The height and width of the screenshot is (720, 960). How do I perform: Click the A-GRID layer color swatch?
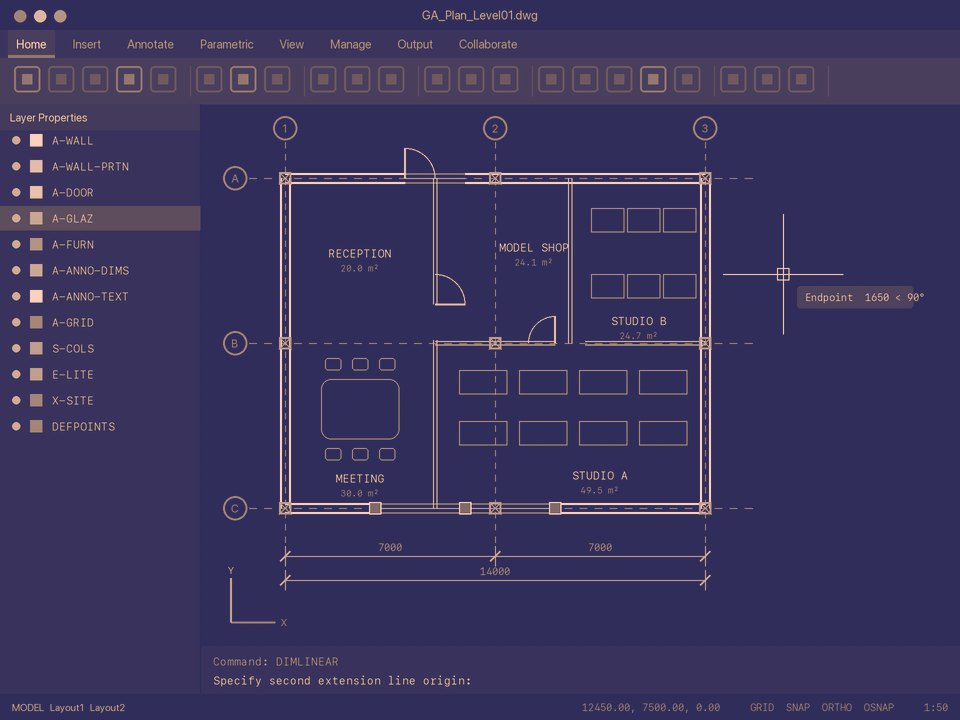pos(36,323)
